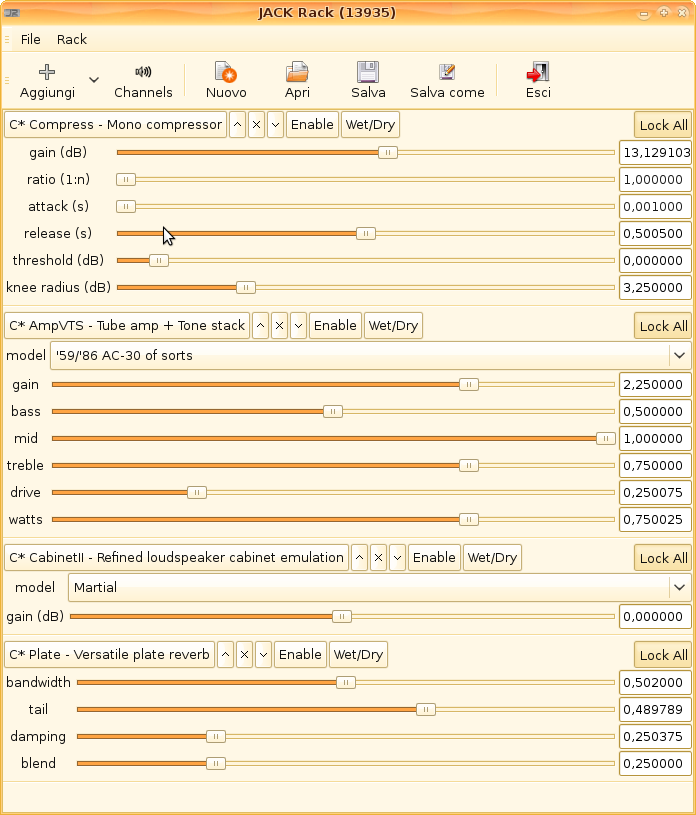Open the Rack menu
This screenshot has height=815, width=696.
pos(72,40)
